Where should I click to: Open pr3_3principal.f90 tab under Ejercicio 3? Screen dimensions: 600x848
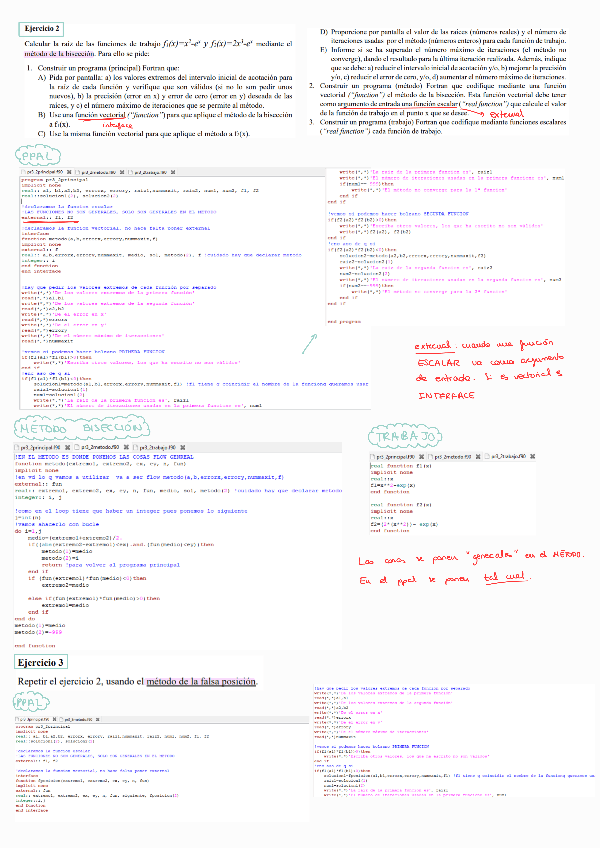(34, 719)
